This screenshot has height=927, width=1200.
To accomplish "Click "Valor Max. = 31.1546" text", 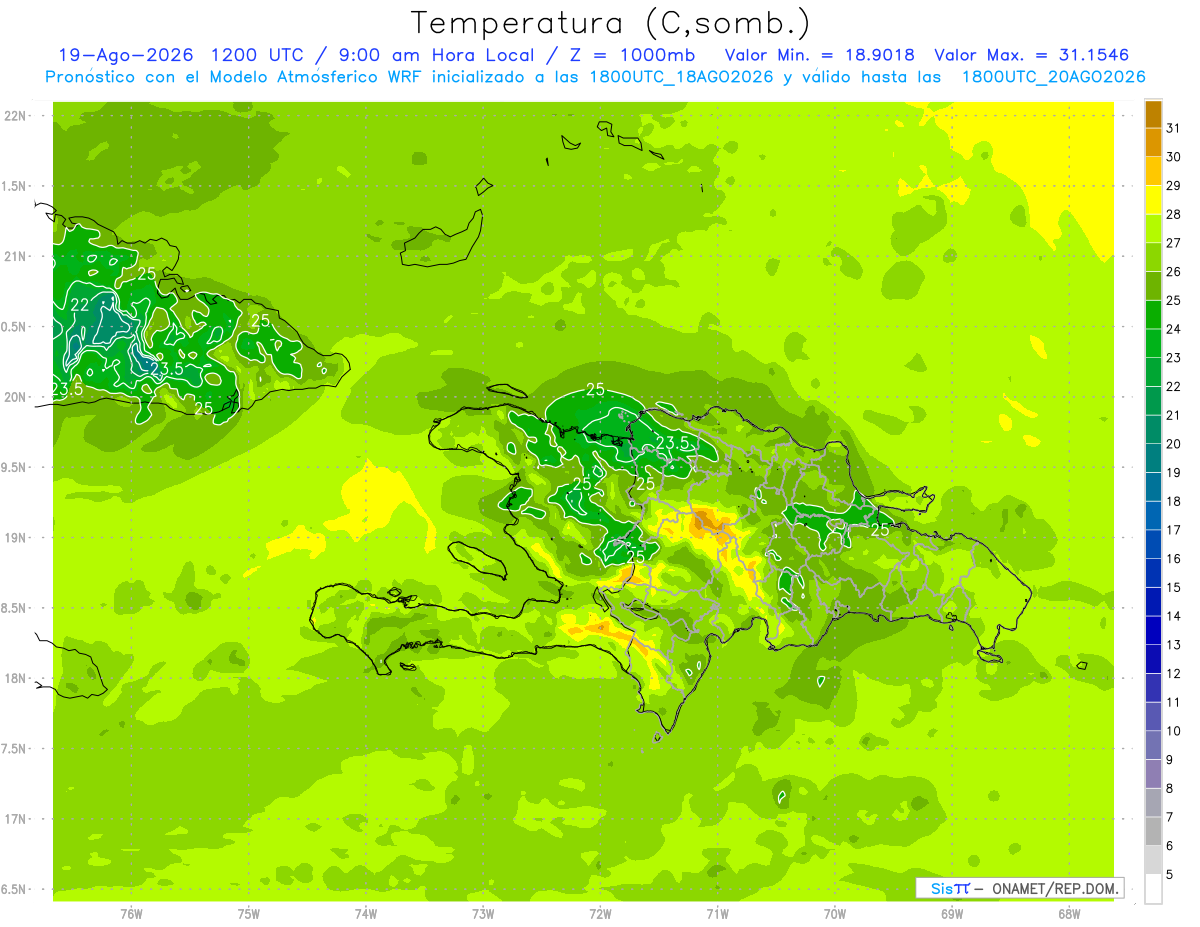I will [x=1031, y=55].
